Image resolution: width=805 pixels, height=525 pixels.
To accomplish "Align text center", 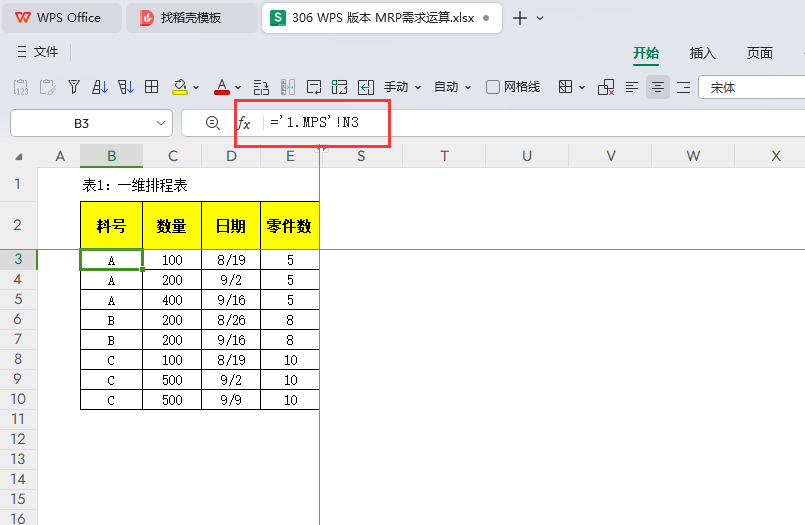I will coord(658,87).
